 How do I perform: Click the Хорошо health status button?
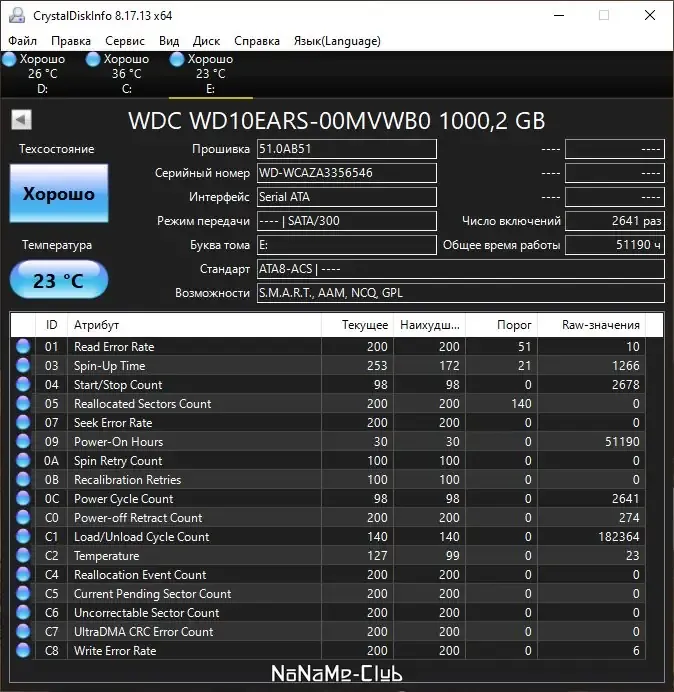[x=59, y=193]
